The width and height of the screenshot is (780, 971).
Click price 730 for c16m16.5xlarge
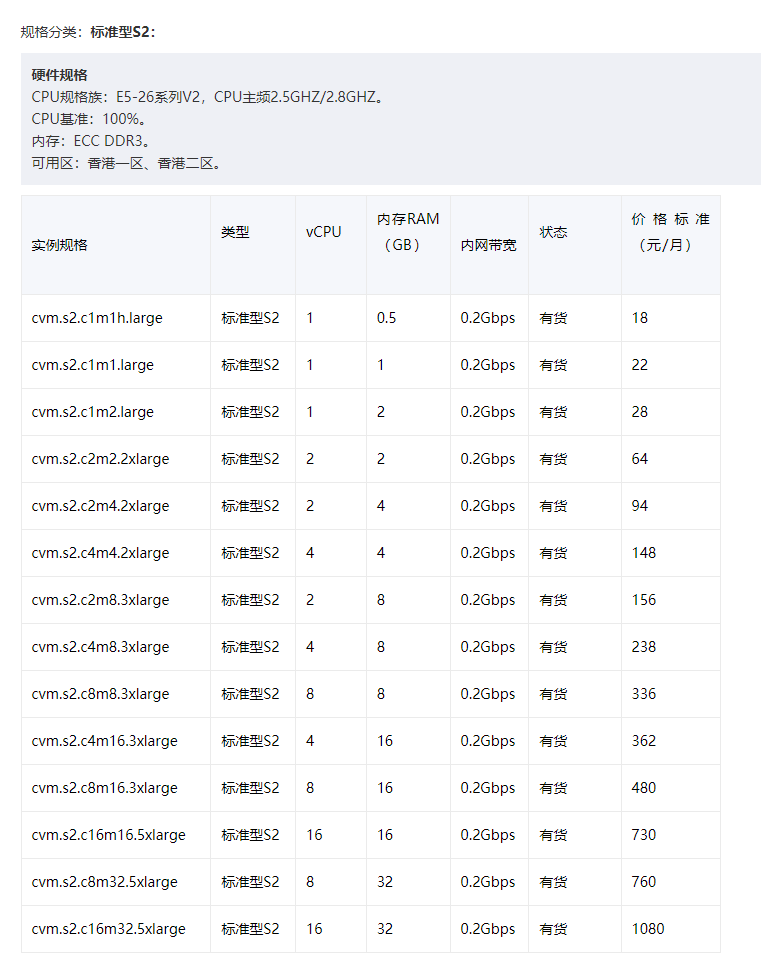click(644, 836)
